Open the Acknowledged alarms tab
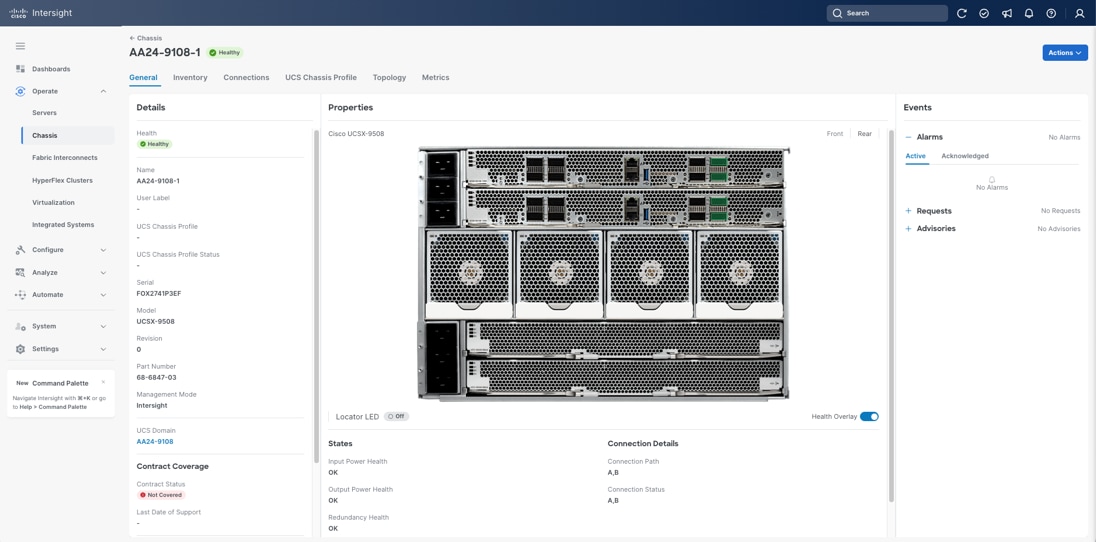Image resolution: width=1096 pixels, height=542 pixels. 964,156
